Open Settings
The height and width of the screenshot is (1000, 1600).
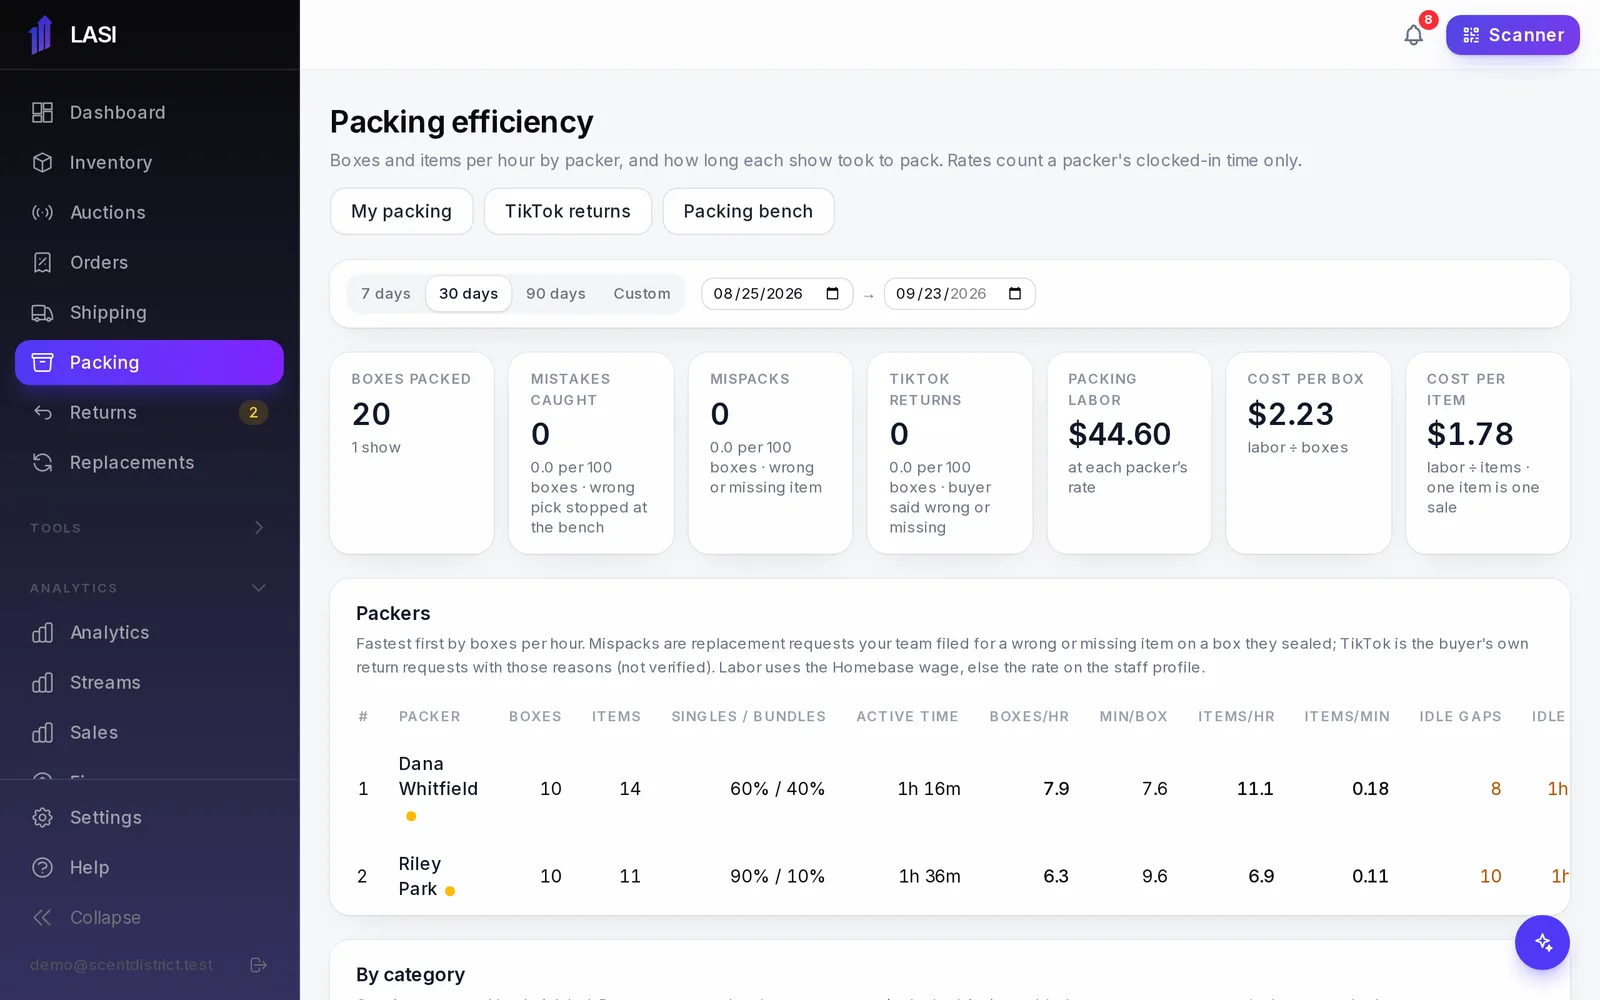150,818
